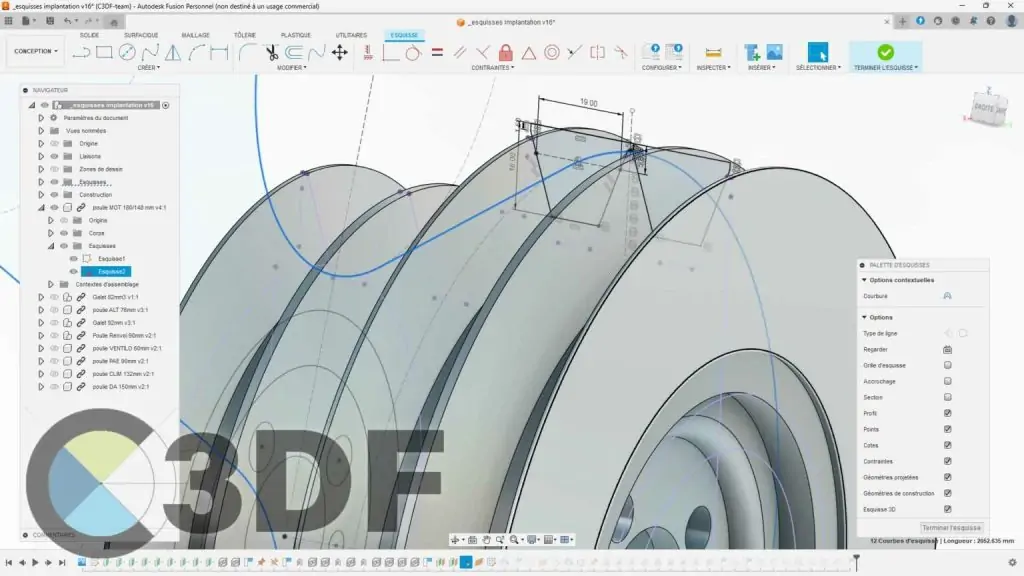The image size is (1024, 576).
Task: Apply the Lock (fix) constraint
Action: tap(506, 52)
